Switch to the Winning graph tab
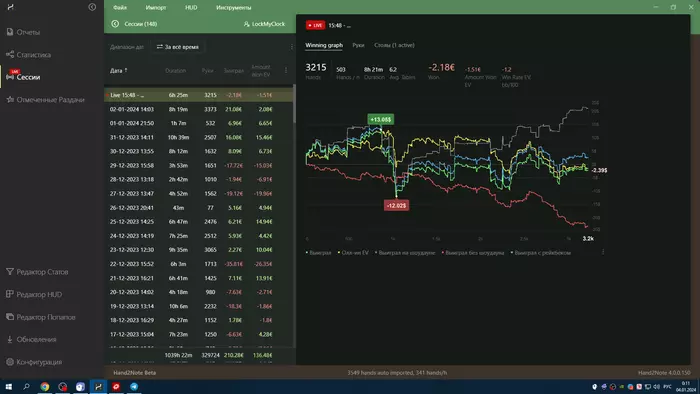Image resolution: width=700 pixels, height=394 pixels. pos(324,45)
